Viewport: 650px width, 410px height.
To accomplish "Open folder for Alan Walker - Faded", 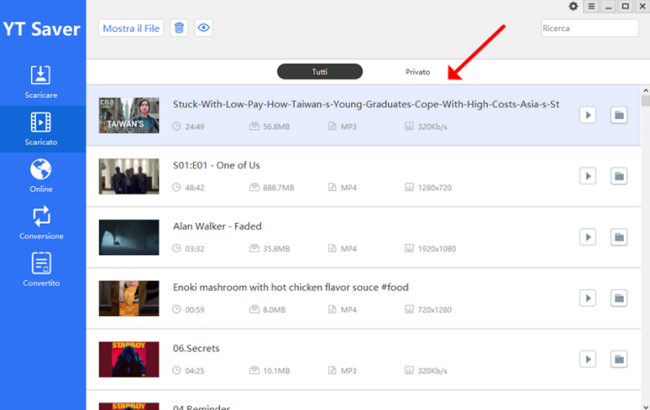I will tap(619, 237).
